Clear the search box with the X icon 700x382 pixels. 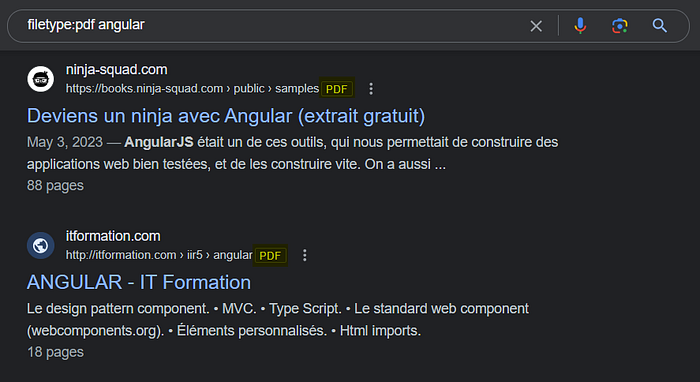tap(536, 26)
